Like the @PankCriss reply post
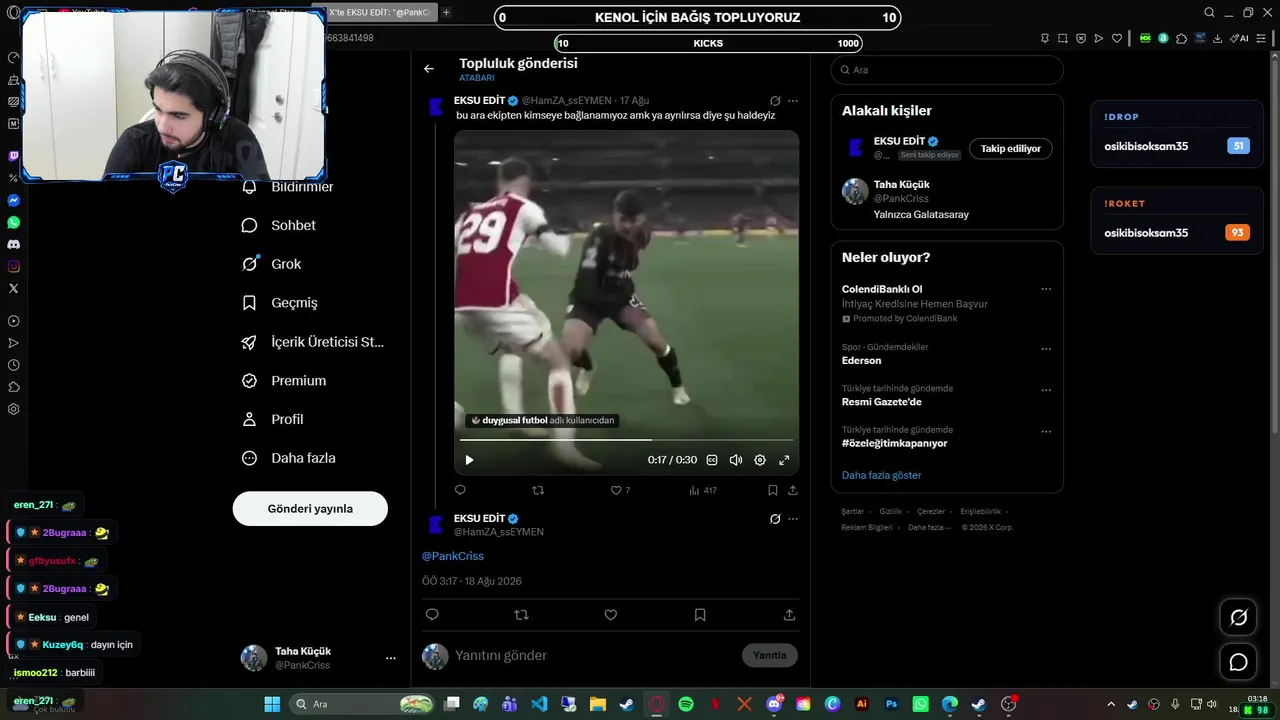The image size is (1280, 720). [610, 615]
